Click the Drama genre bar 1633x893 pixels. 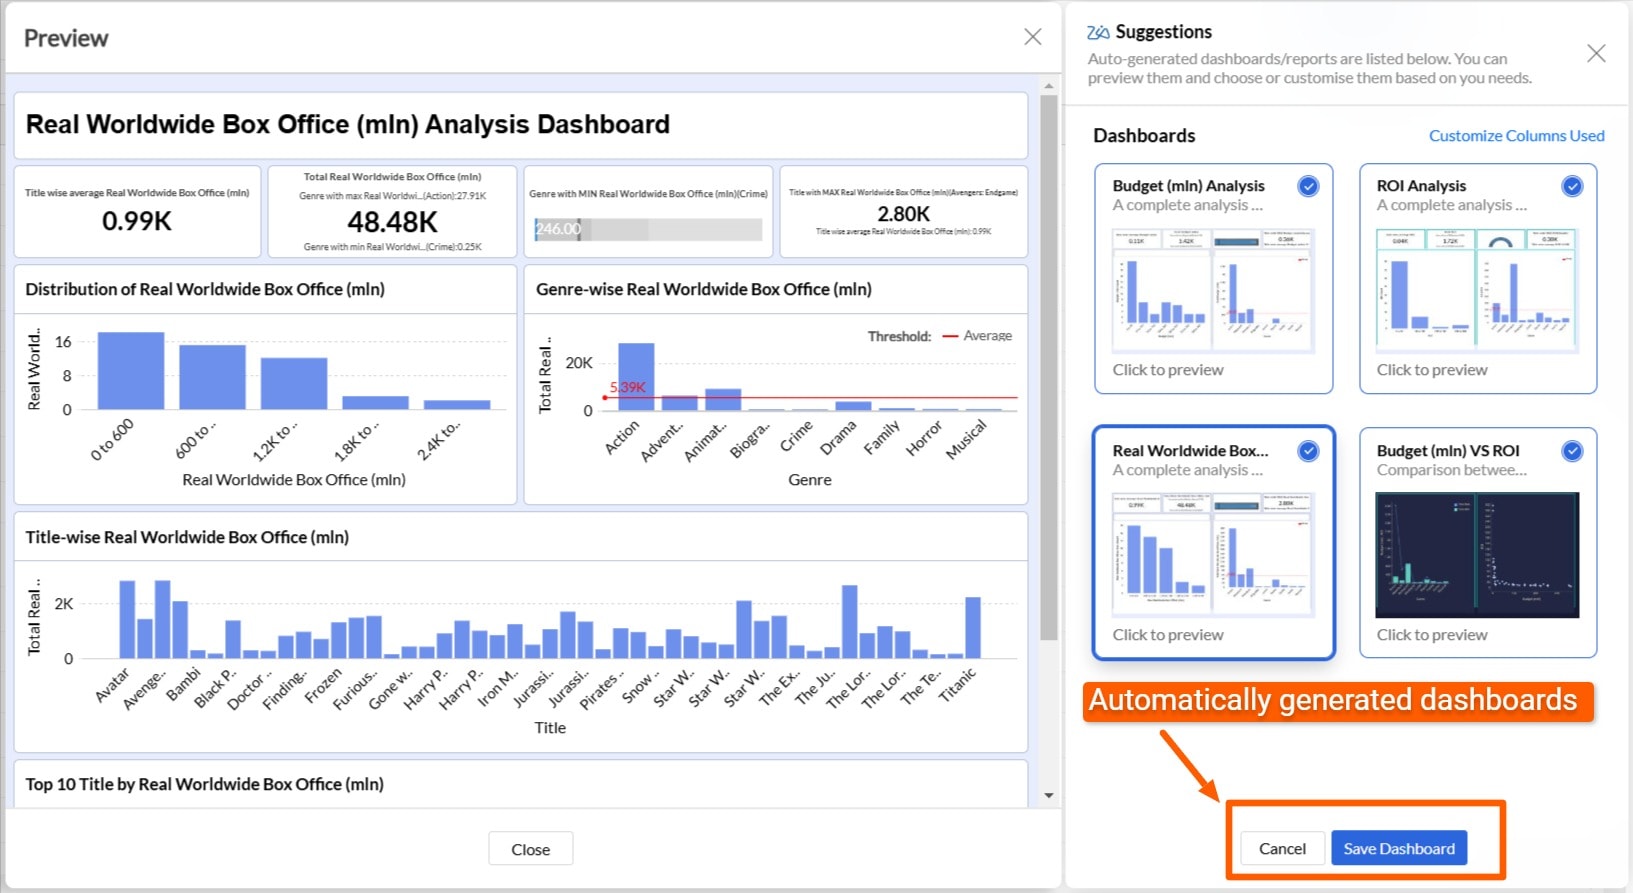[853, 406]
